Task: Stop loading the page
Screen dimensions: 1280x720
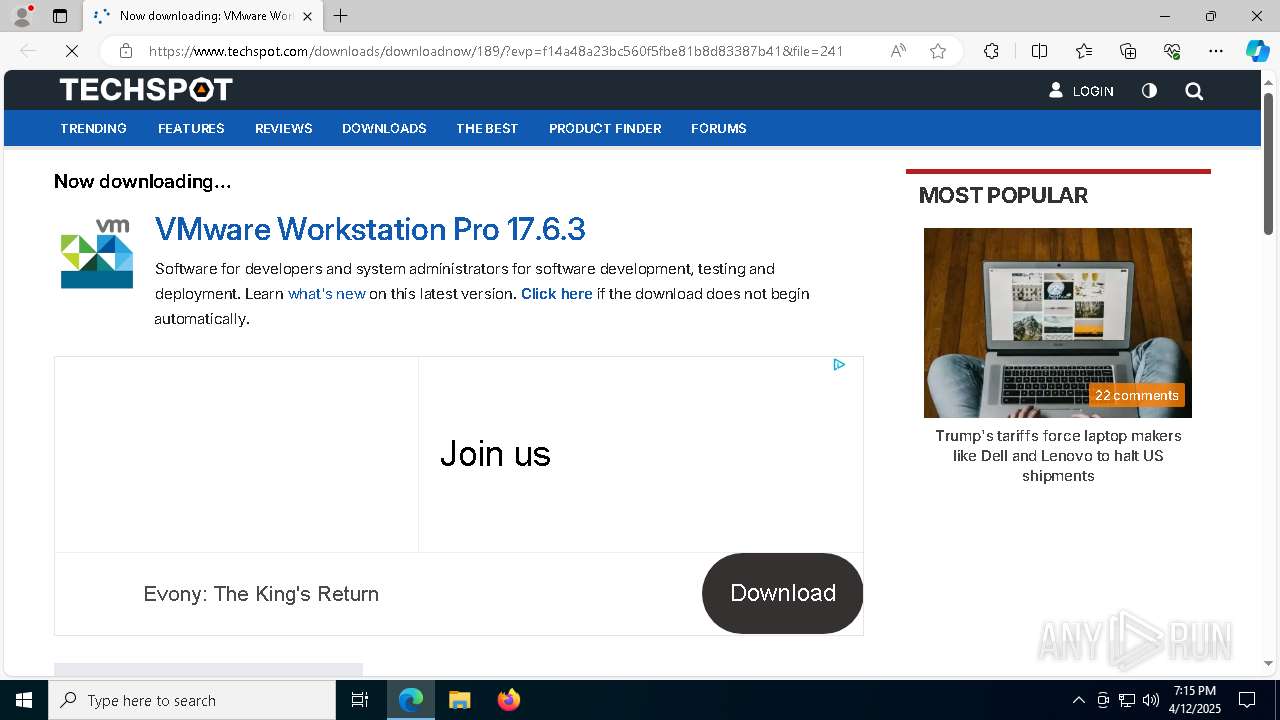Action: tap(71, 51)
